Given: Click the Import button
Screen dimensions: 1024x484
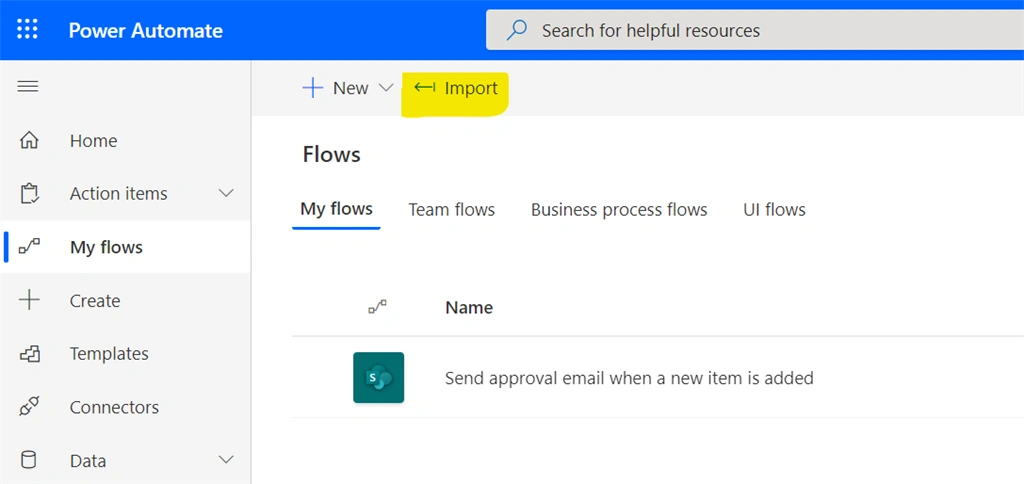Looking at the screenshot, I should [x=456, y=88].
